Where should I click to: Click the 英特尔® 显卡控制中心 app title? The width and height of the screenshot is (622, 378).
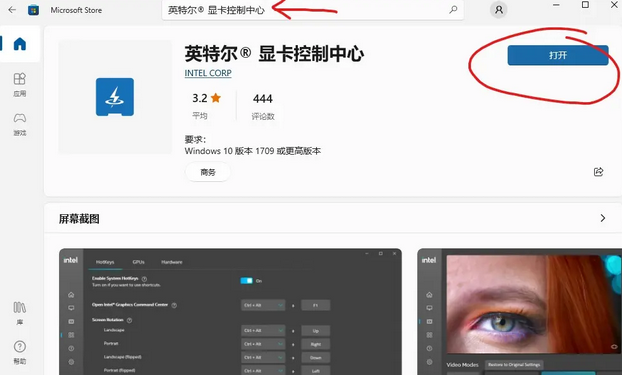coord(274,54)
